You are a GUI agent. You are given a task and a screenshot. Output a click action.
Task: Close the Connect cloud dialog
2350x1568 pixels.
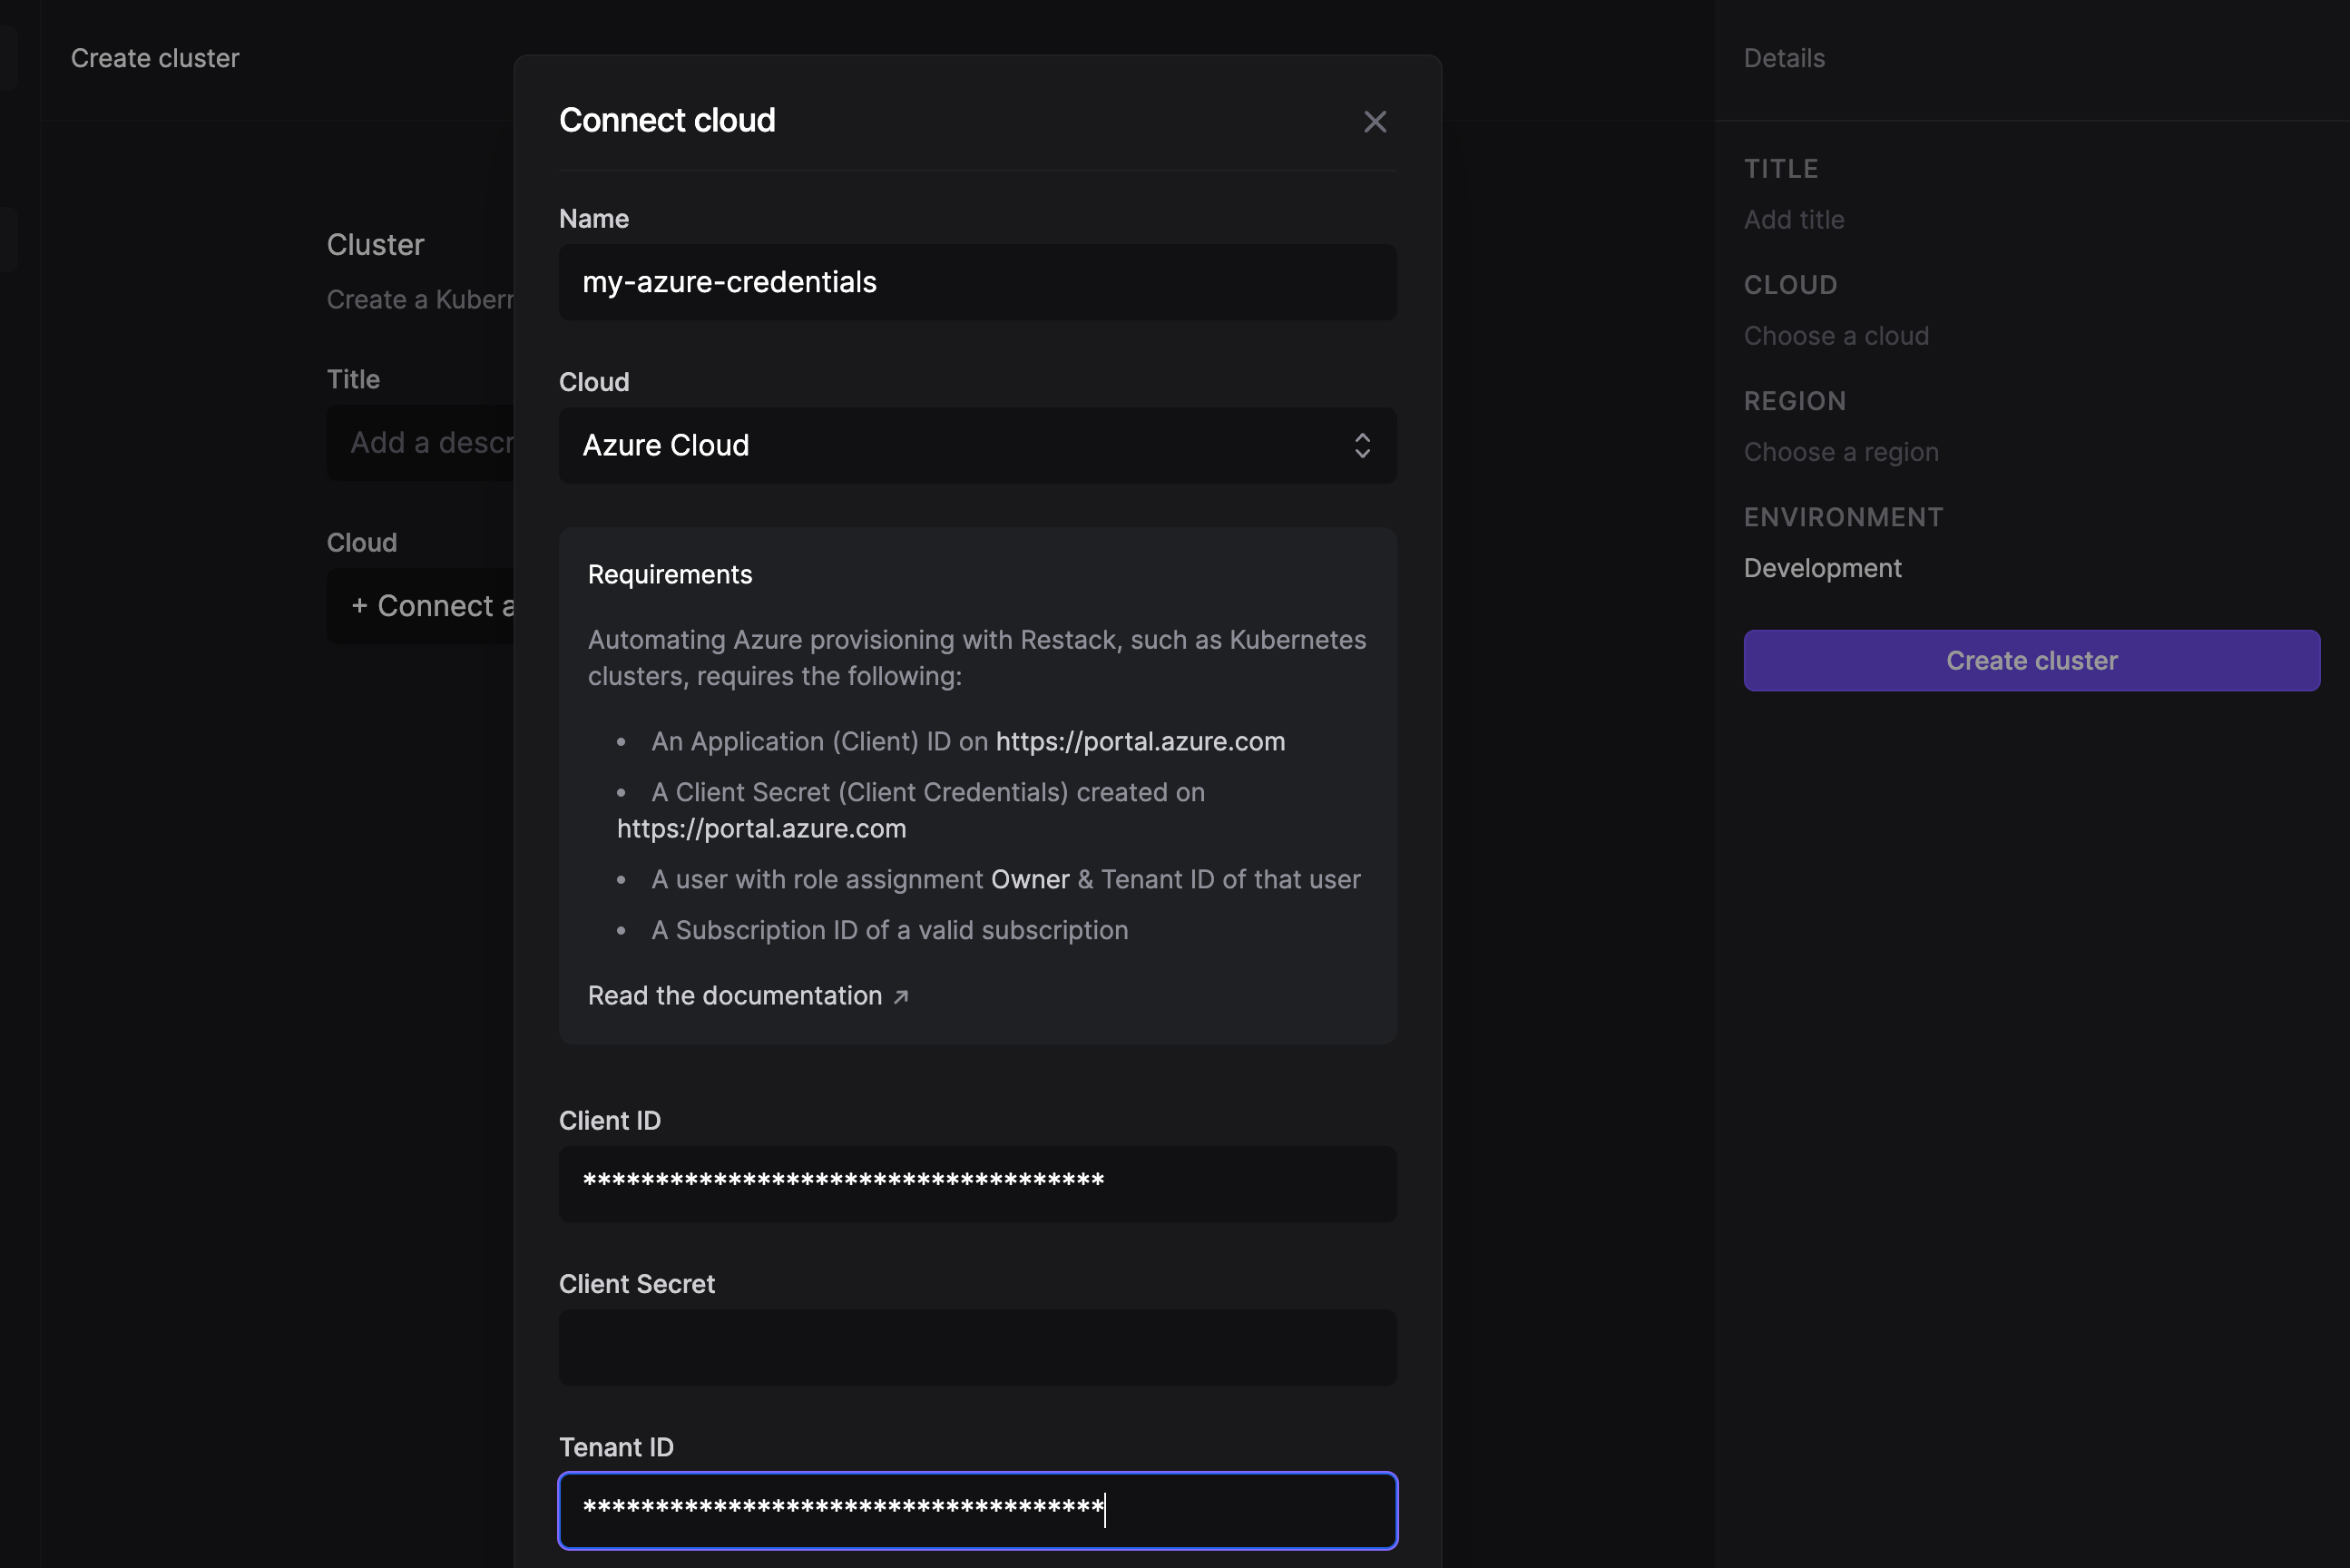point(1375,121)
